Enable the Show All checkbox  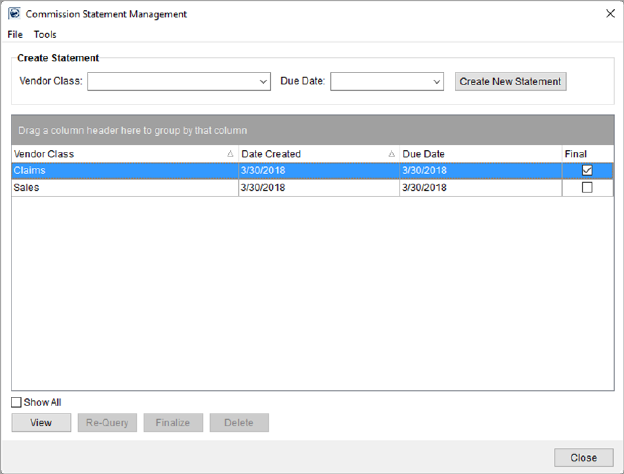click(16, 402)
